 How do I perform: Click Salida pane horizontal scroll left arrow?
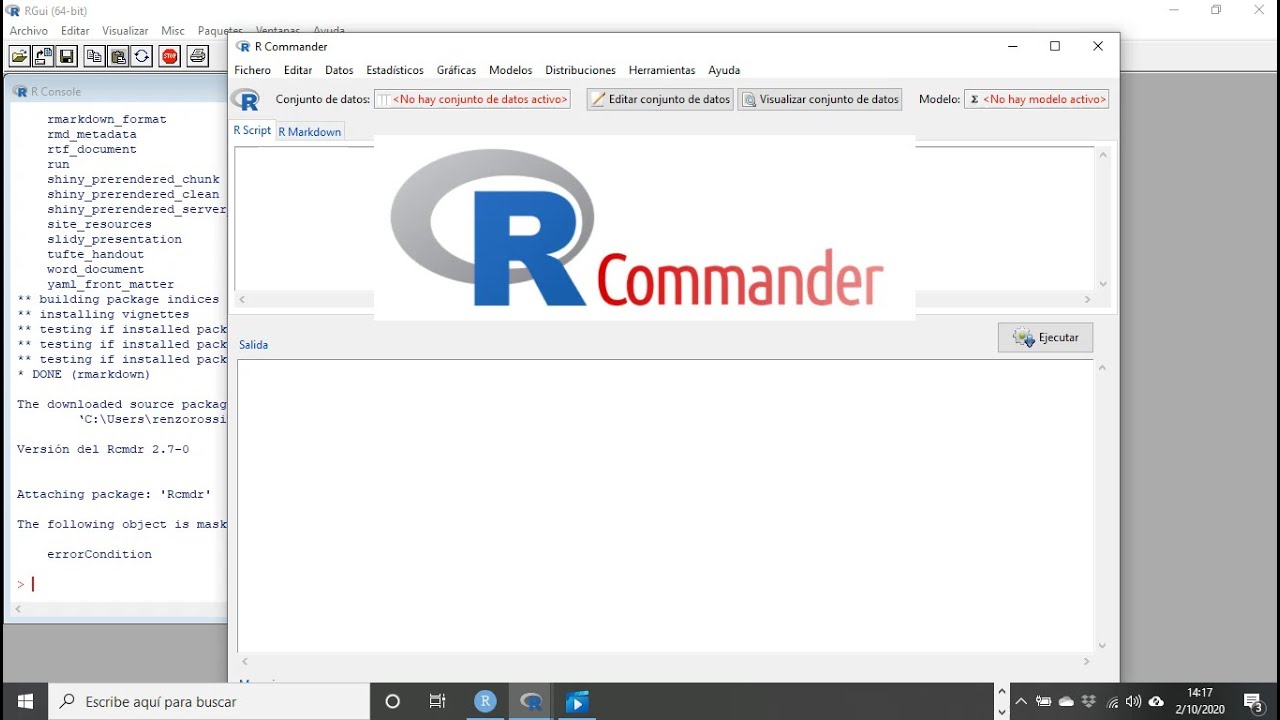[x=245, y=661]
